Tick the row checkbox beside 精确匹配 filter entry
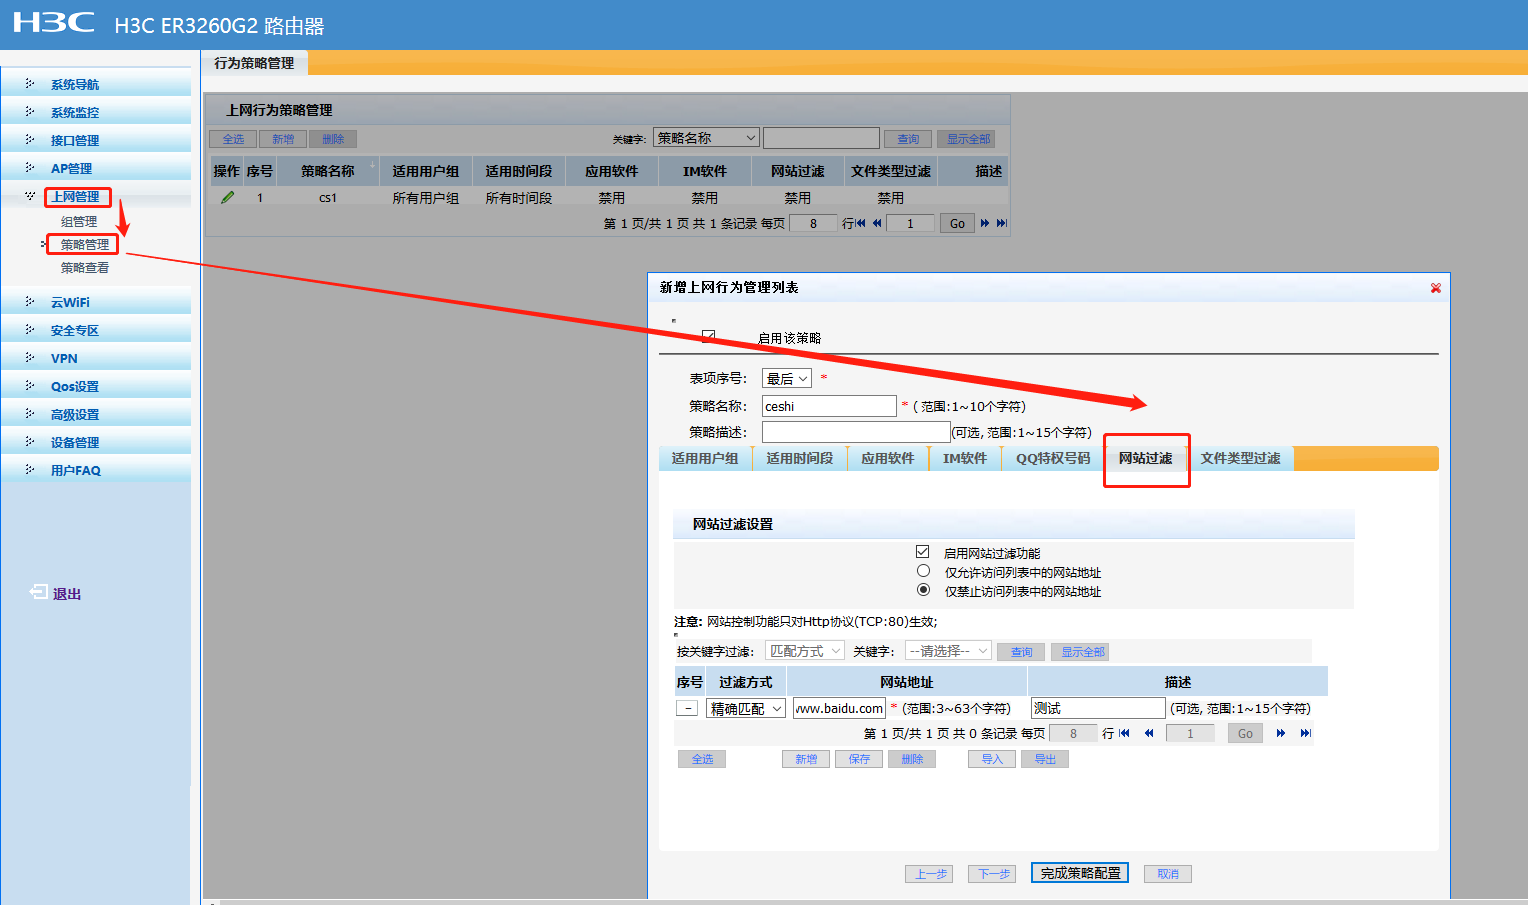Screen dimensions: 1528x905 point(687,708)
